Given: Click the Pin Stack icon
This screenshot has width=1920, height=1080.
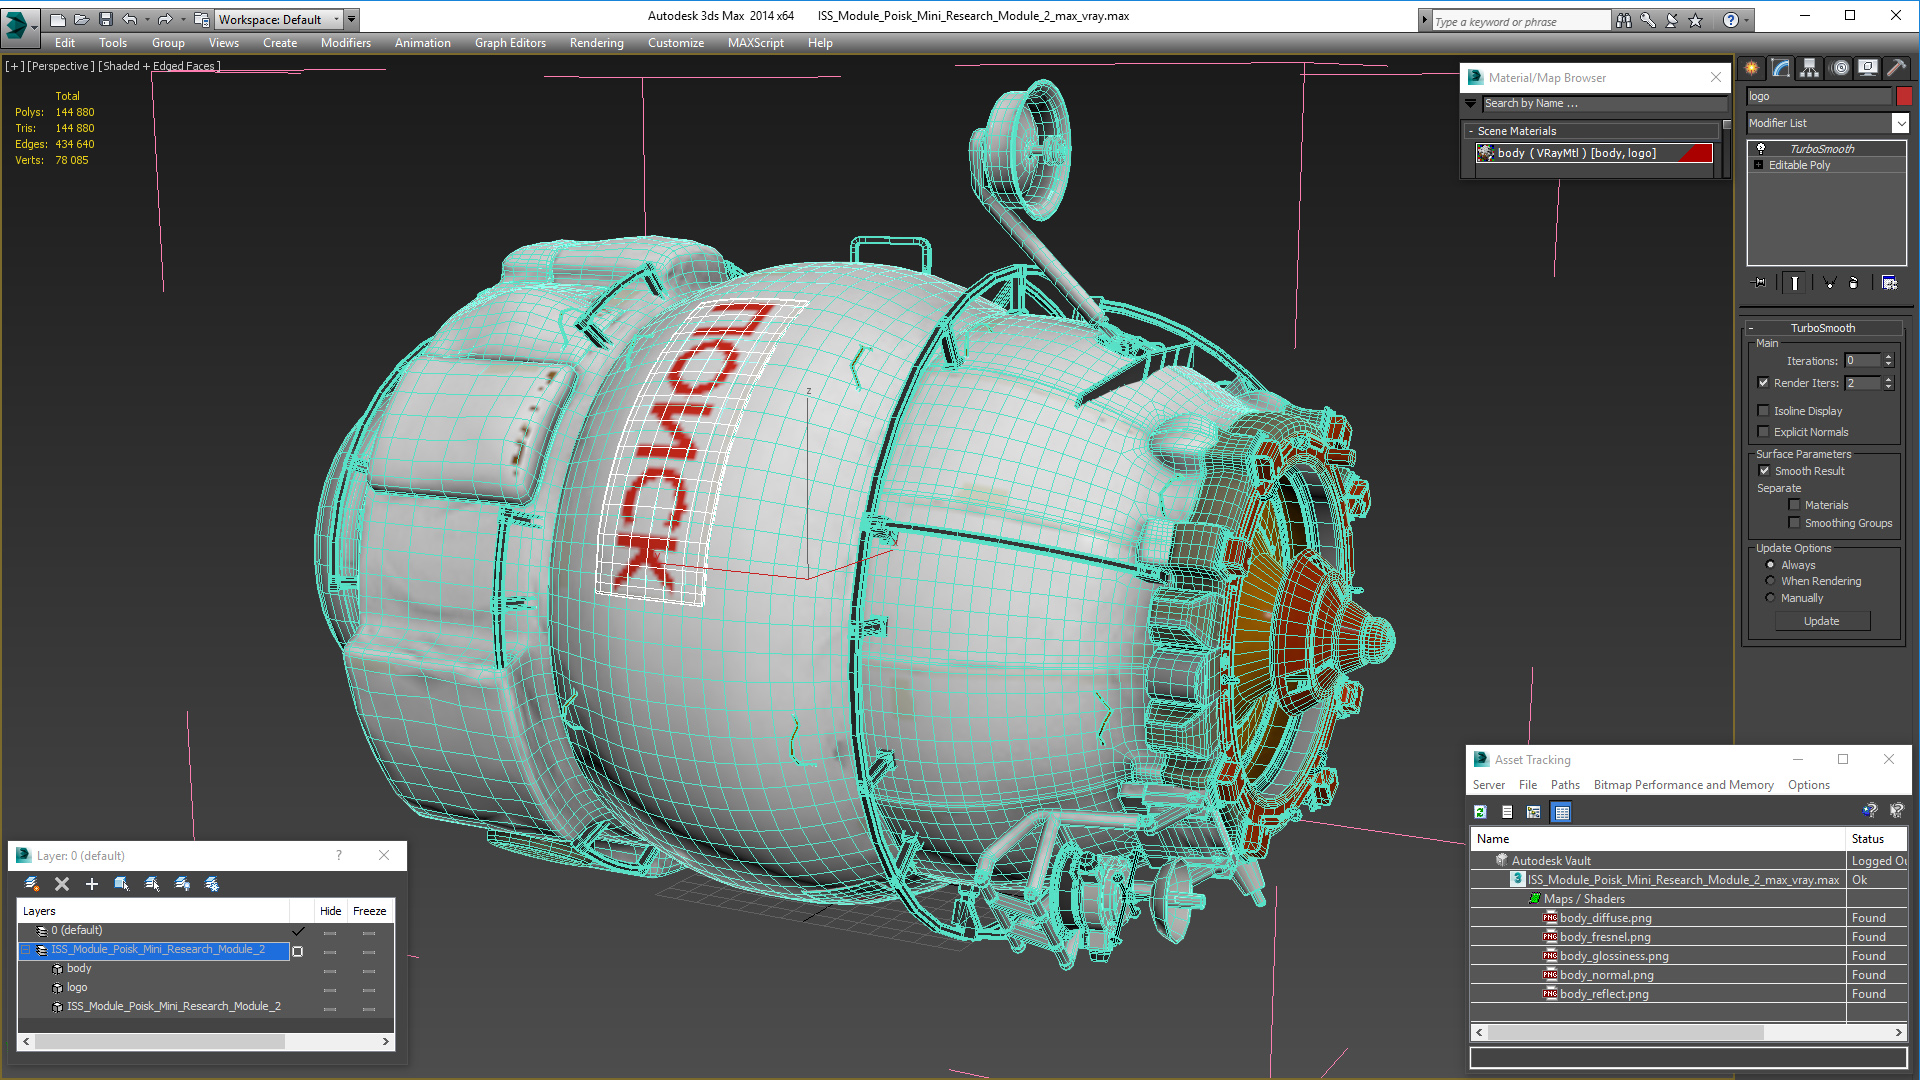Looking at the screenshot, I should tap(1761, 283).
